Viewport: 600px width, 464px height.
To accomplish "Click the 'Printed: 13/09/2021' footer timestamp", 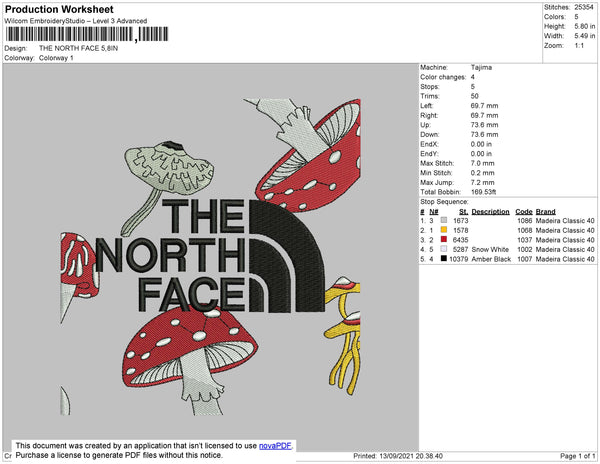I will 398,456.
